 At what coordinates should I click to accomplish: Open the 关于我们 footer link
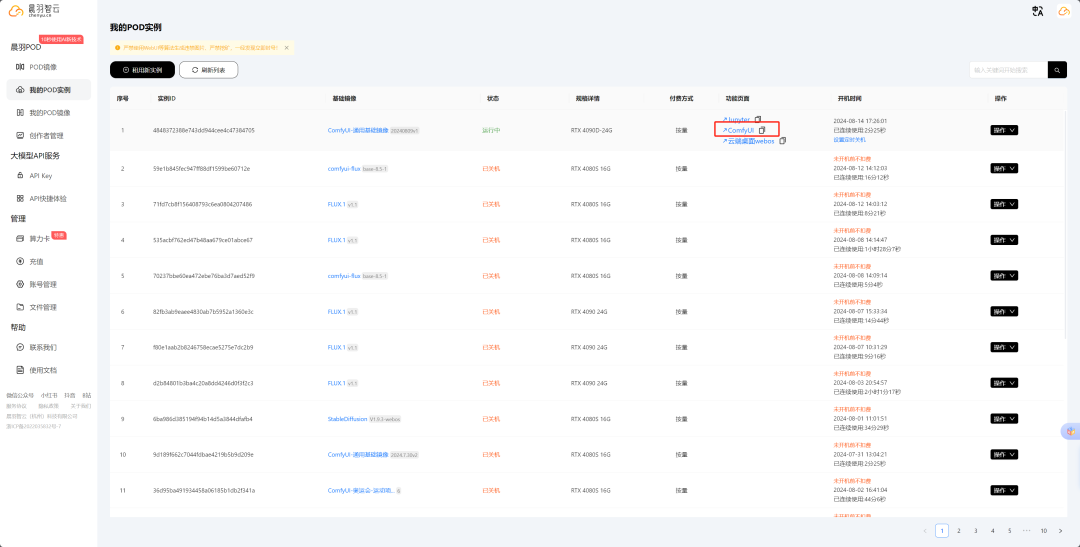point(81,406)
